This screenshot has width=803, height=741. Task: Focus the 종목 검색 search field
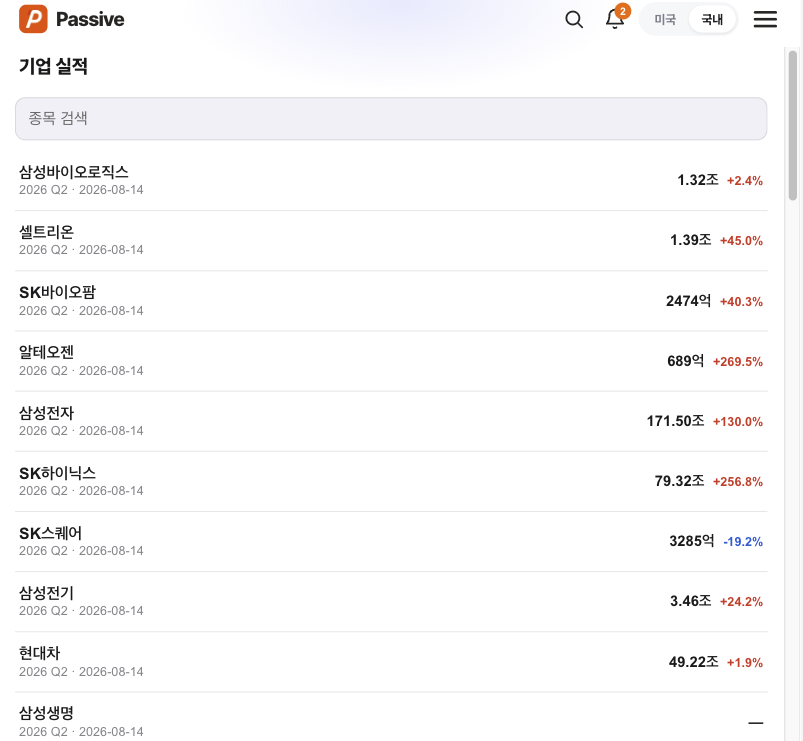coord(391,118)
